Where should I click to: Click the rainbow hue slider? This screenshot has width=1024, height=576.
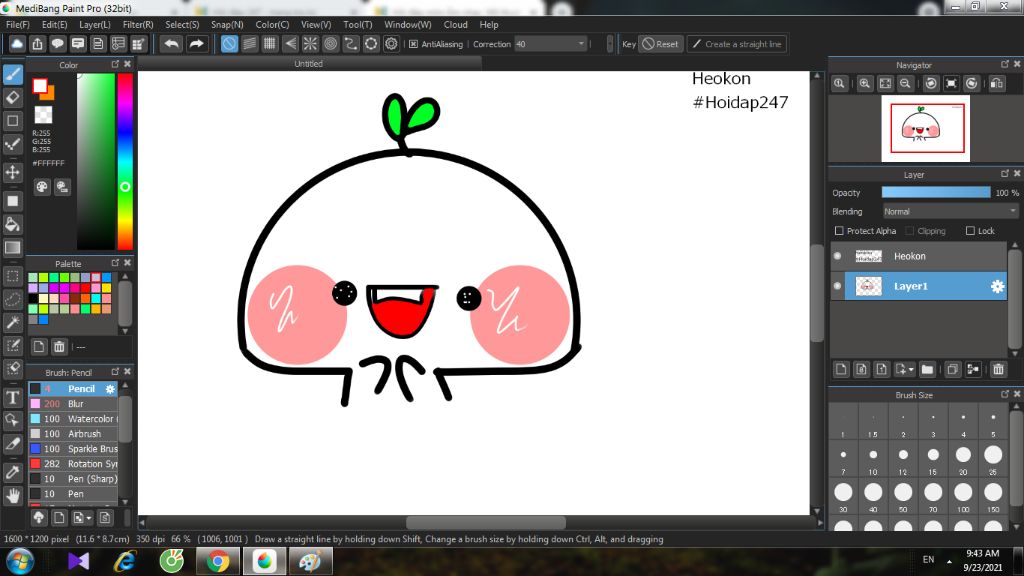coord(125,161)
